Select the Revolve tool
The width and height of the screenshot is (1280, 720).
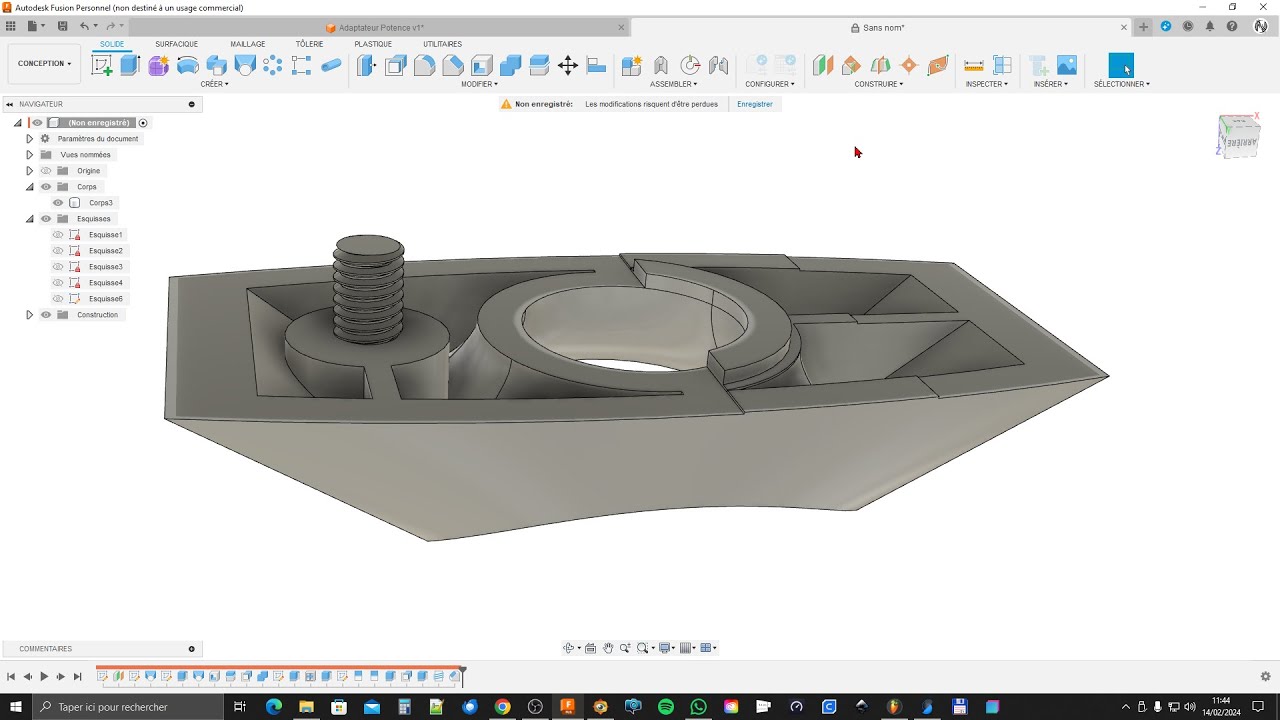187,66
